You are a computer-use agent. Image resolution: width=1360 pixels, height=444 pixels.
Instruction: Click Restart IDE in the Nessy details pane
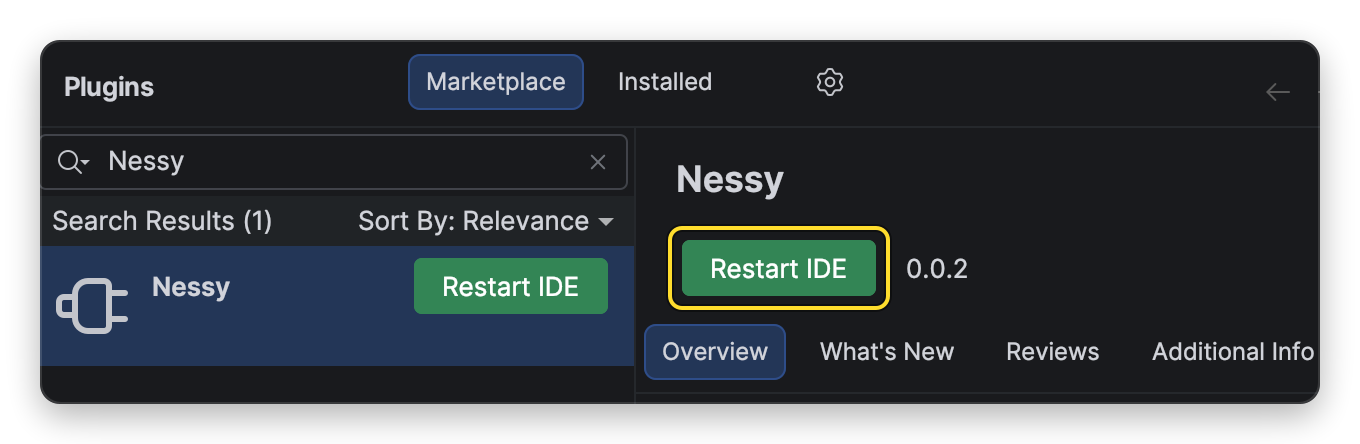(x=779, y=268)
